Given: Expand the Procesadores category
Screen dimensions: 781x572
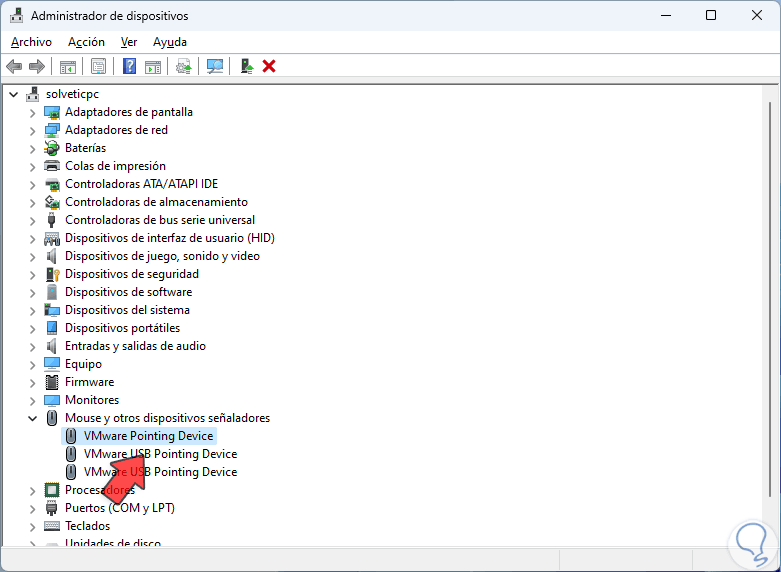Looking at the screenshot, I should pos(32,491).
